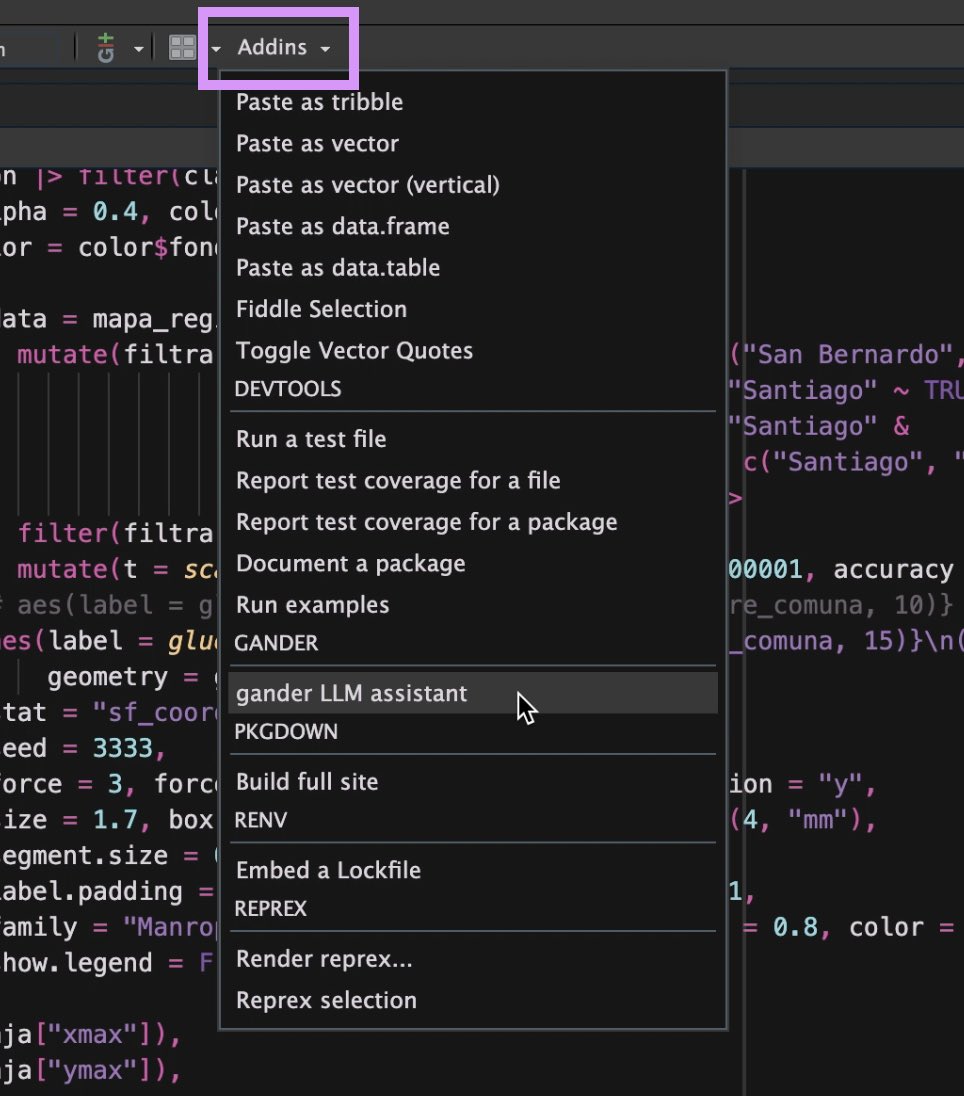Click the workspace panes grid icon
The height and width of the screenshot is (1096, 964).
pos(182,47)
